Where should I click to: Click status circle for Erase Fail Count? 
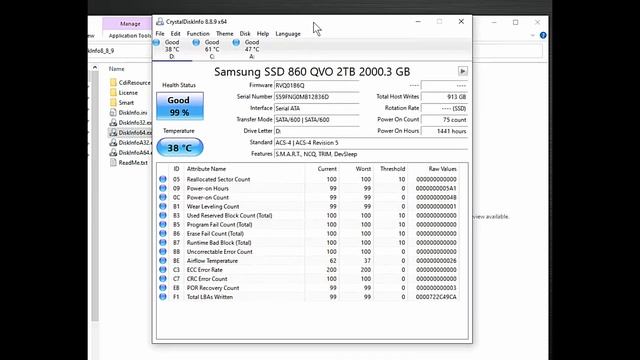[x=163, y=233]
